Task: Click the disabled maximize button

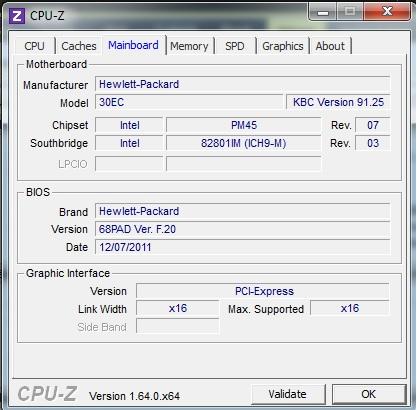Action: tap(350, 12)
